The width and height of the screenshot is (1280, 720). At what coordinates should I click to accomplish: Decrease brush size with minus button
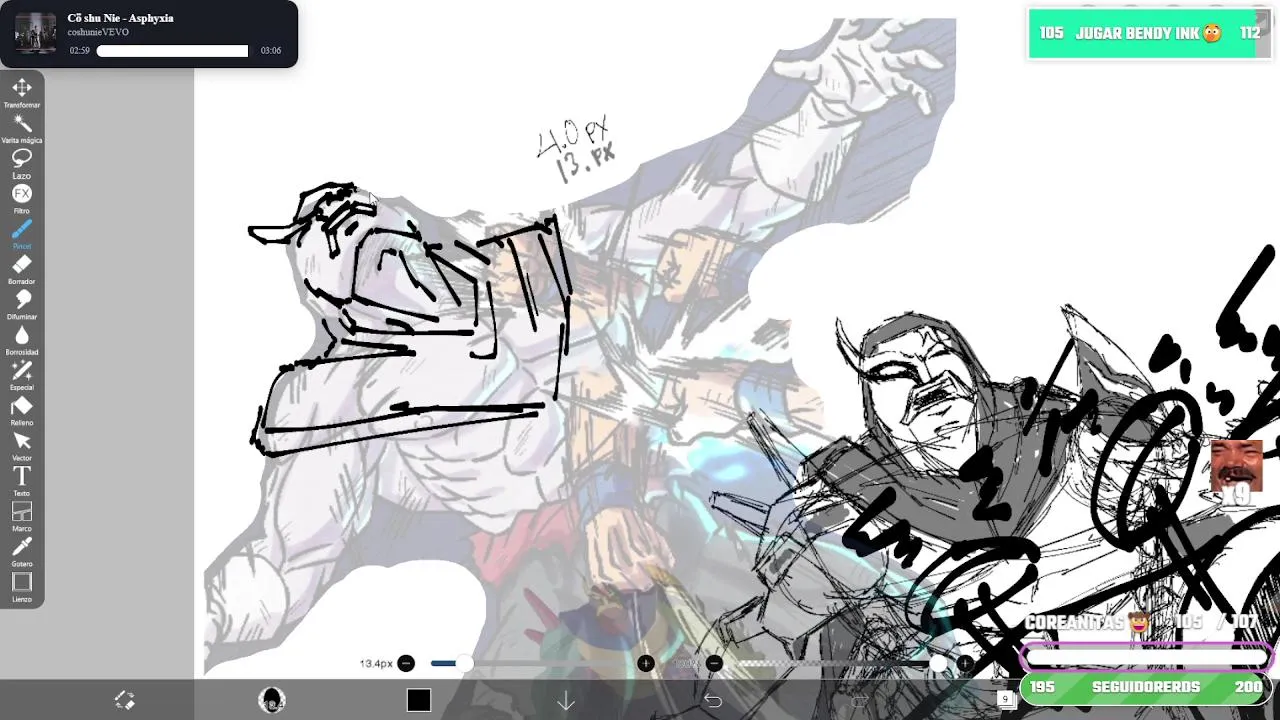pyautogui.click(x=406, y=663)
